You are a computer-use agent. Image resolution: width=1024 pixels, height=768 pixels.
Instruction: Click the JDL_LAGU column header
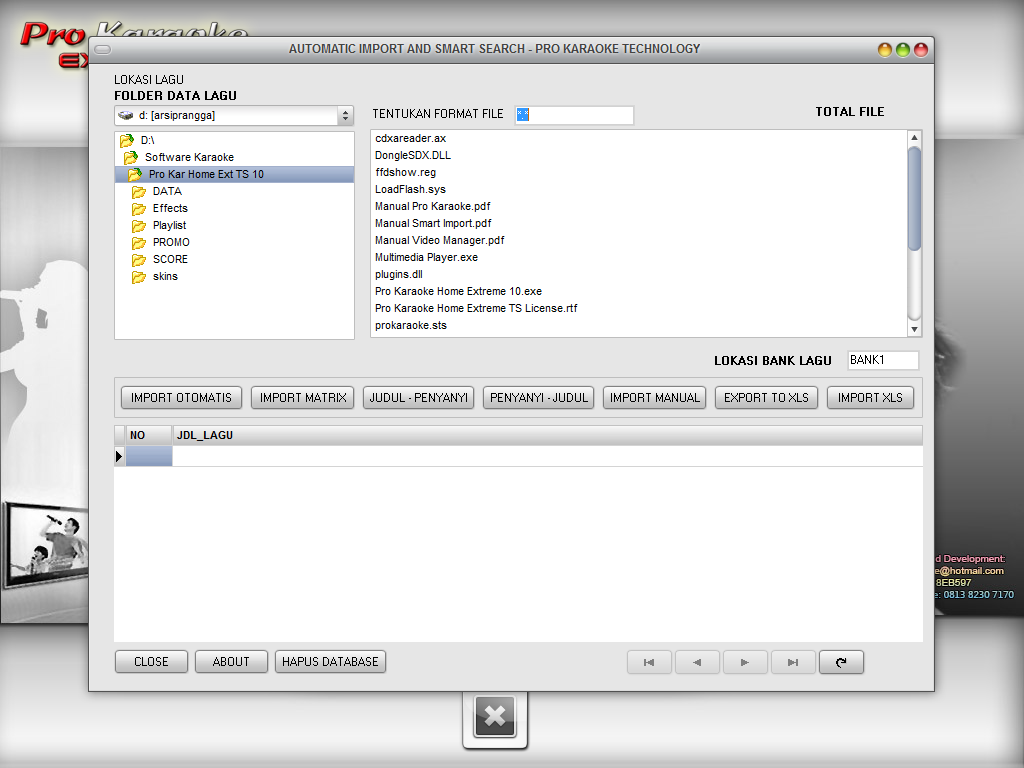[x=547, y=435]
